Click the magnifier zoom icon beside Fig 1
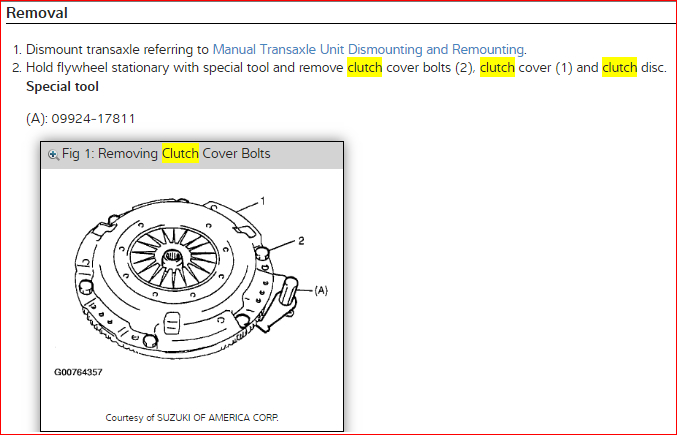This screenshot has width=677, height=435. pyautogui.click(x=53, y=155)
